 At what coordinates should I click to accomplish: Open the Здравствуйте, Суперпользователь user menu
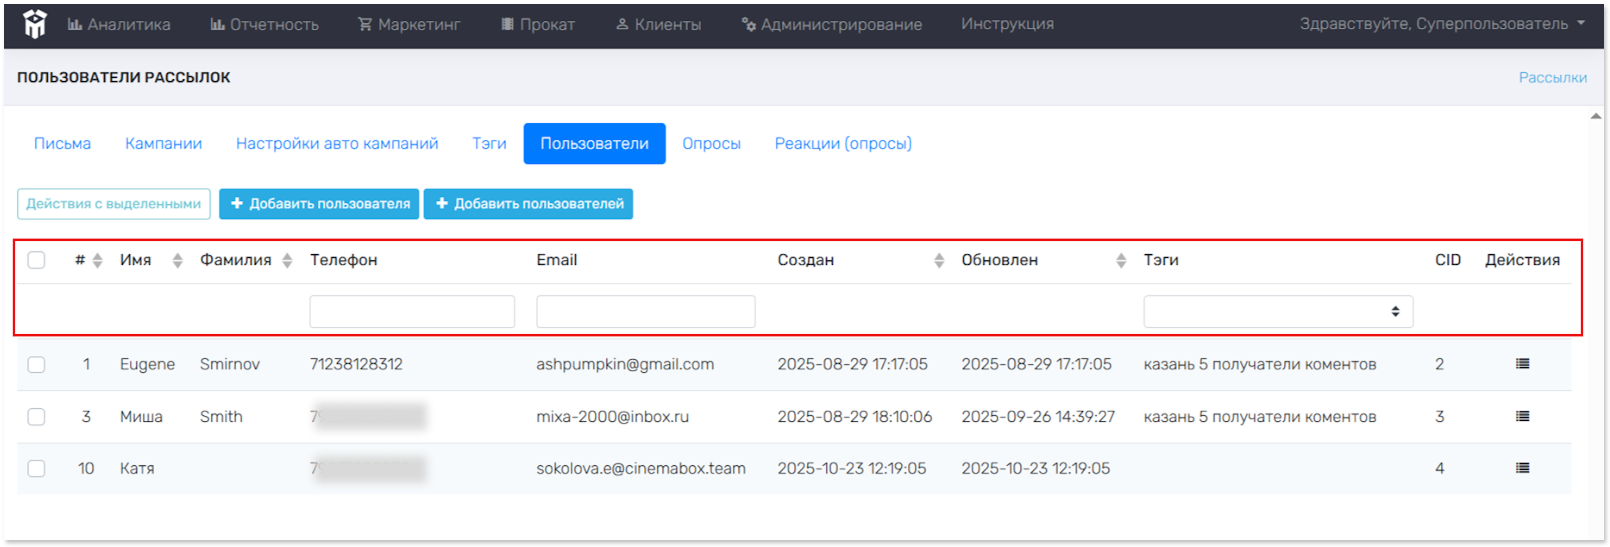tap(1442, 24)
